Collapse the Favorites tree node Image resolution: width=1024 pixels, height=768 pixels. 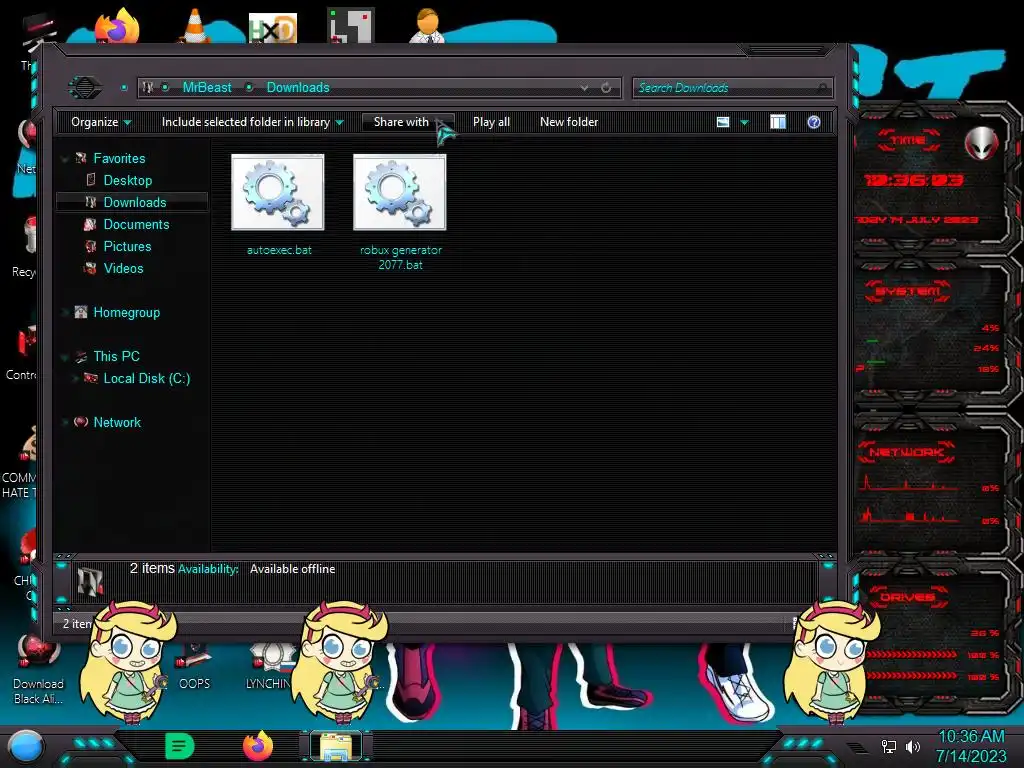point(65,159)
